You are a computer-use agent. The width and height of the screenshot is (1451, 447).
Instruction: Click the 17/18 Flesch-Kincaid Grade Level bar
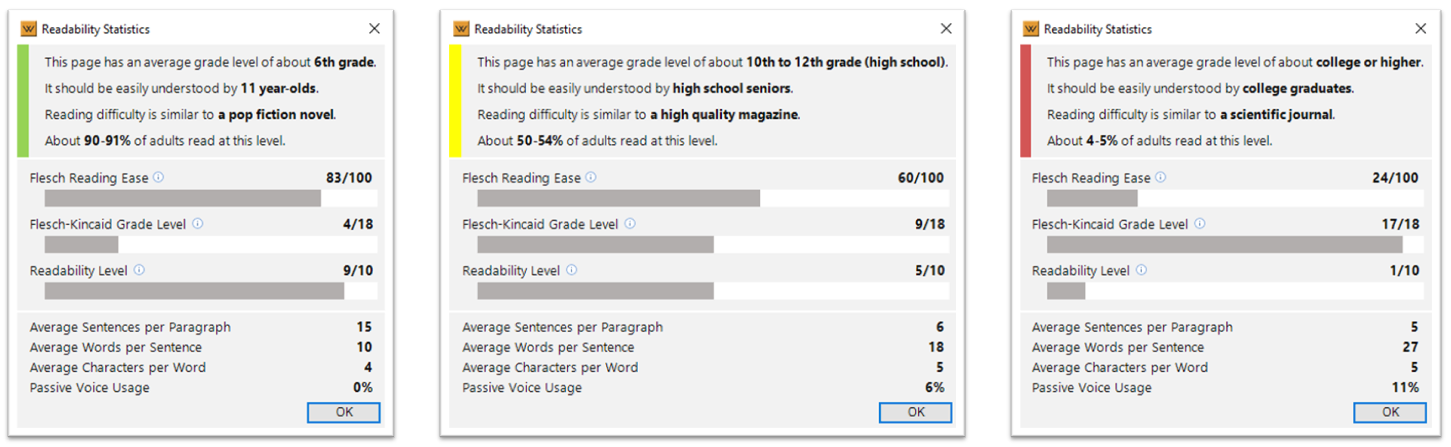[x=1233, y=244]
